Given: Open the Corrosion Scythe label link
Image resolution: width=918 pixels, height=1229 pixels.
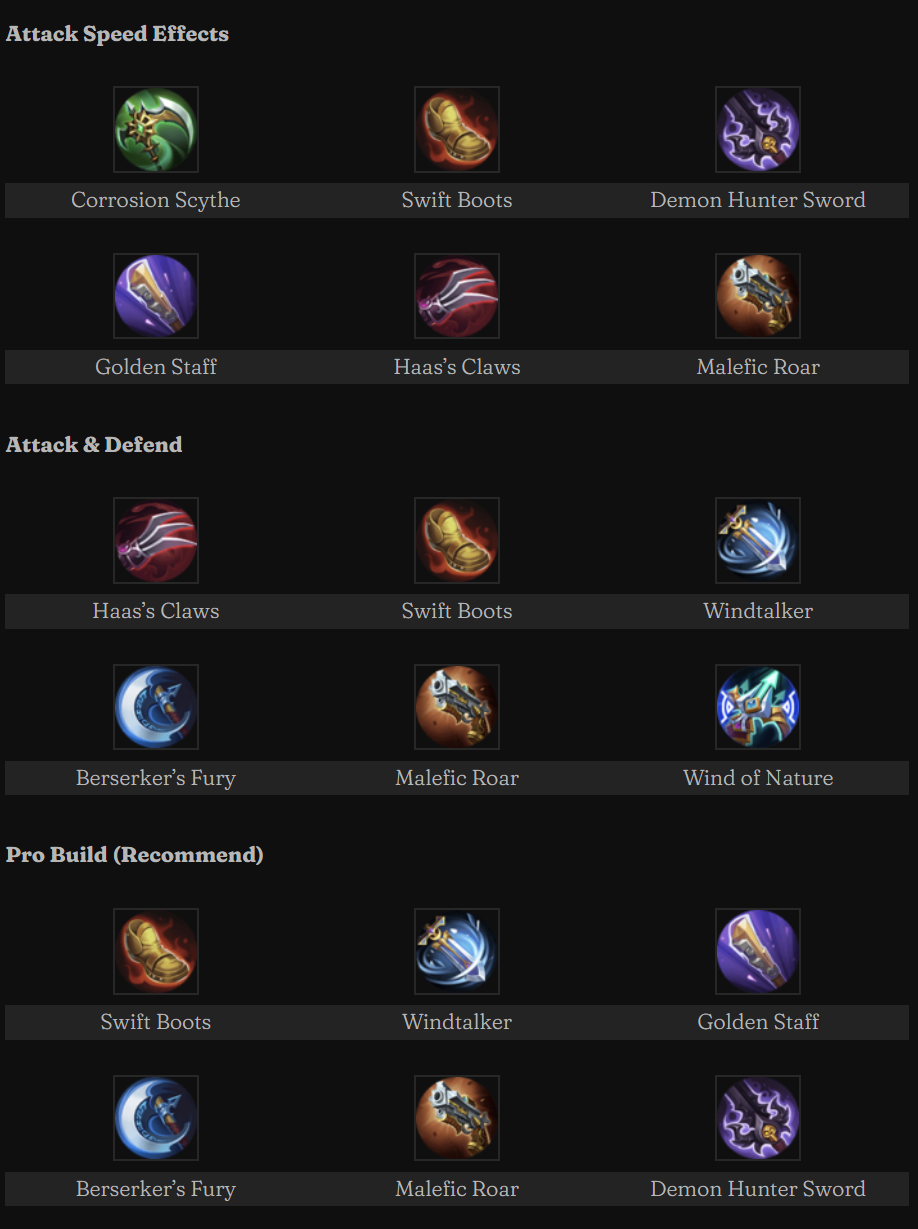Looking at the screenshot, I should 155,200.
